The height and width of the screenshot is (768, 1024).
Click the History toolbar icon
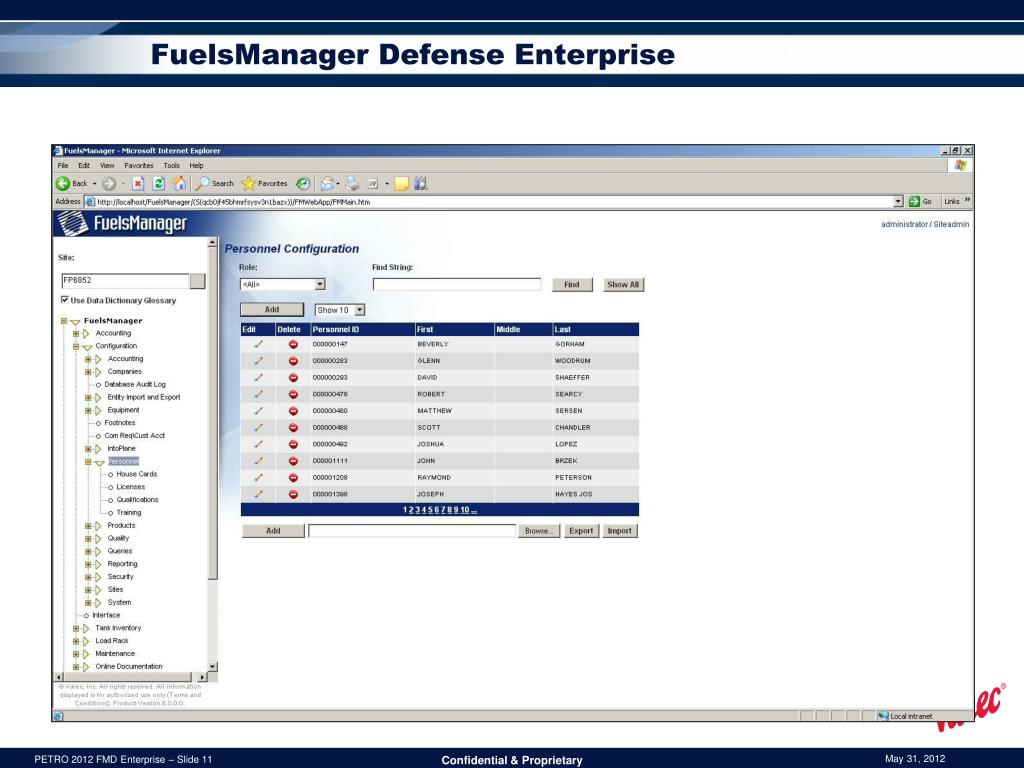point(302,184)
